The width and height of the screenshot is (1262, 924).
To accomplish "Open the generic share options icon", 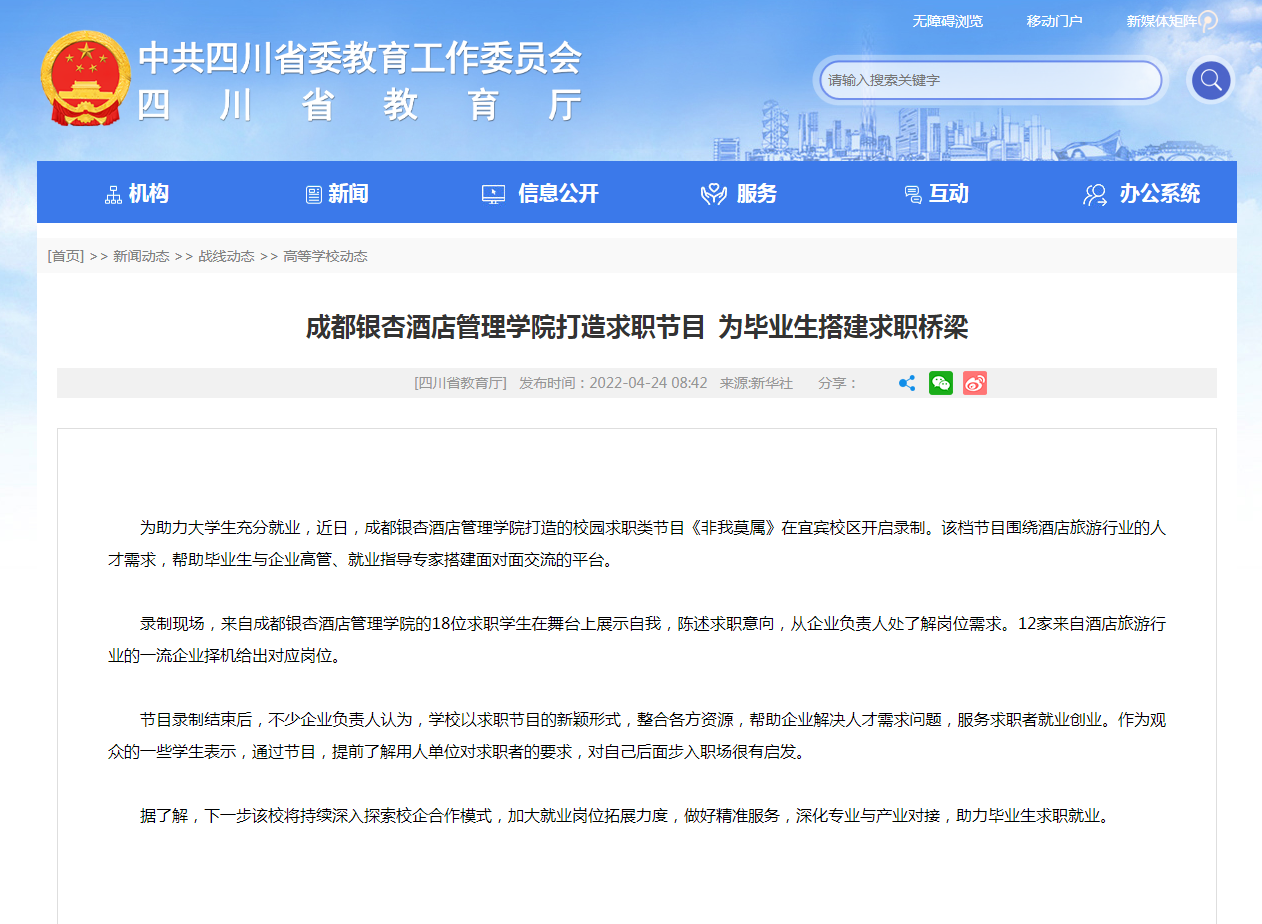I will click(906, 383).
